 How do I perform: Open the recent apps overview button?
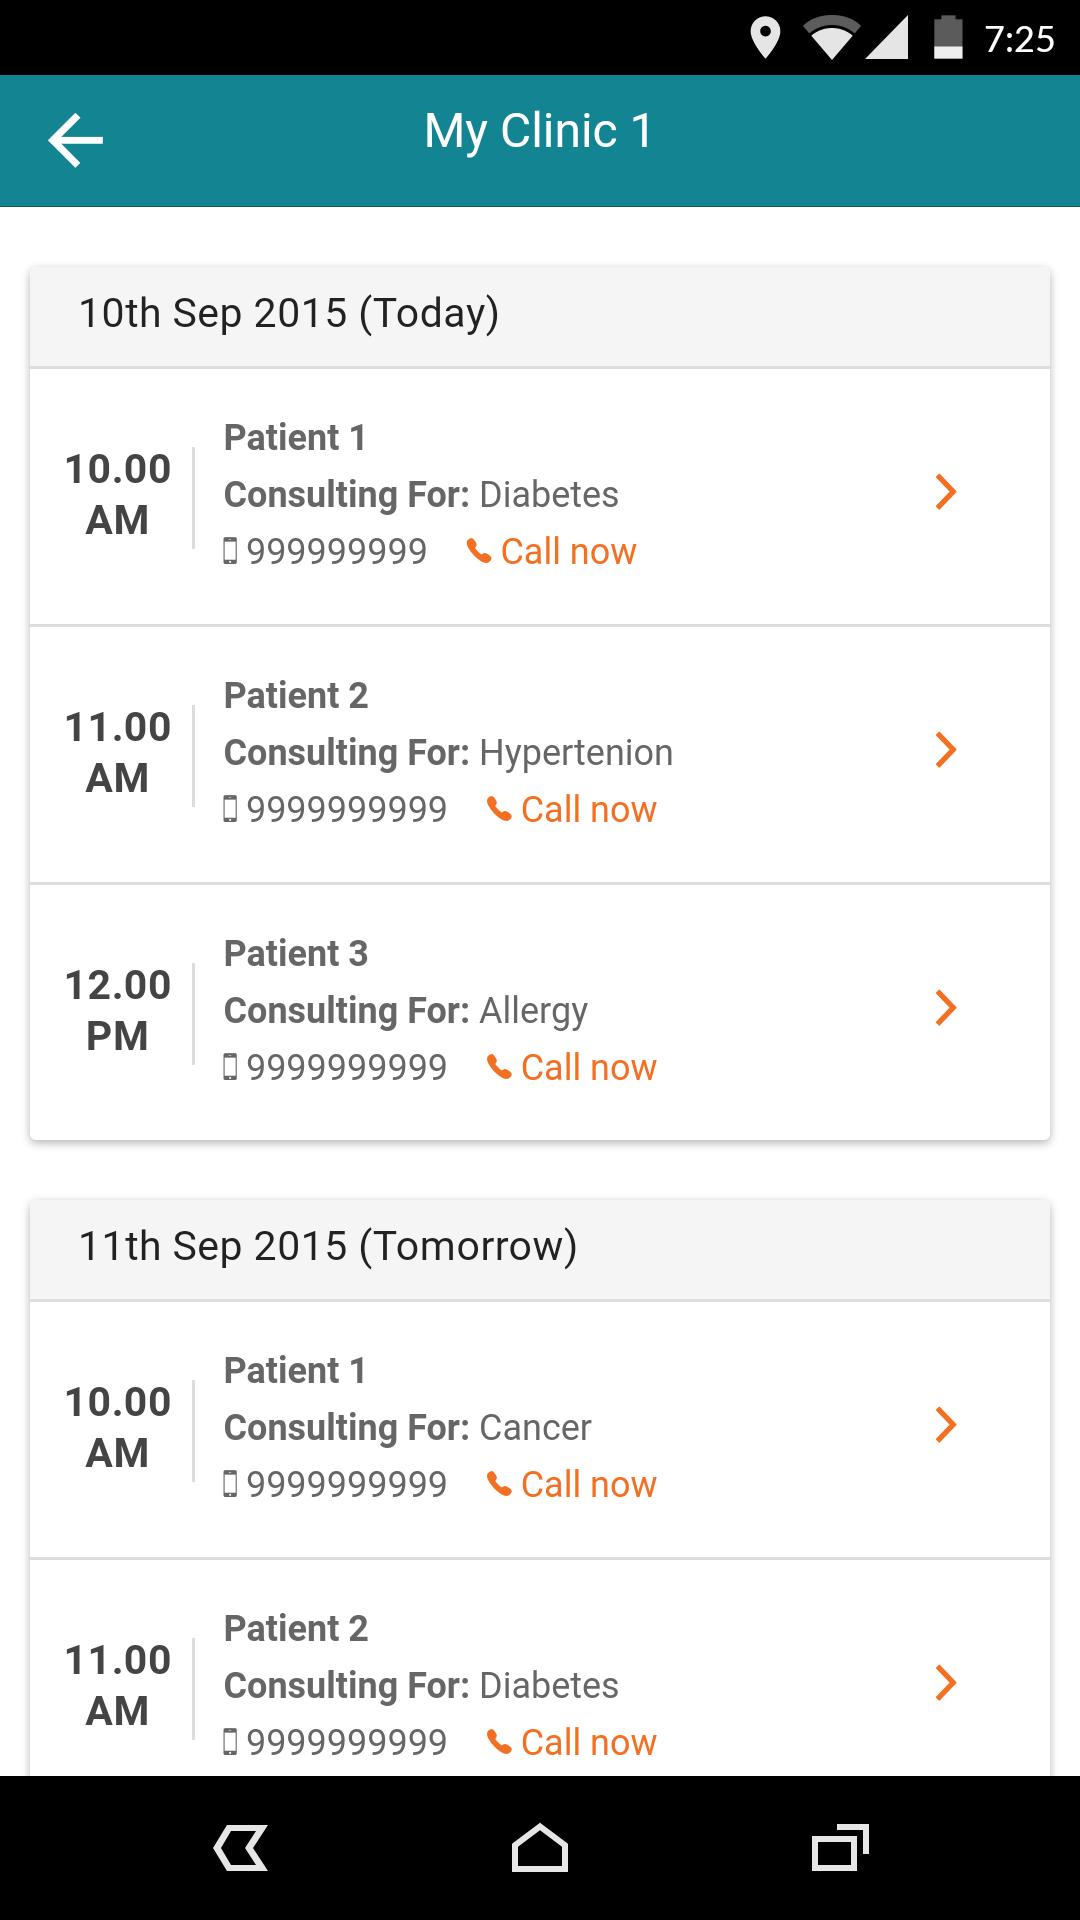[840, 1847]
